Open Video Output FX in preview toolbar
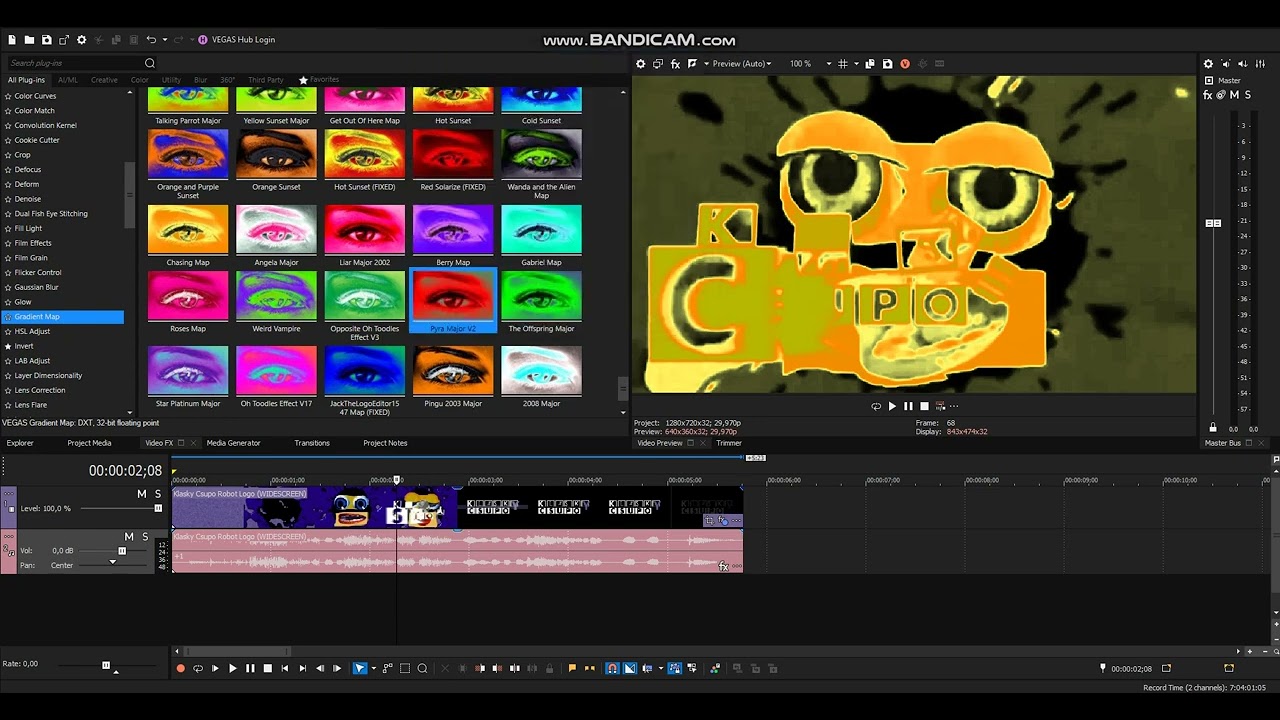The width and height of the screenshot is (1280, 720). pos(675,64)
